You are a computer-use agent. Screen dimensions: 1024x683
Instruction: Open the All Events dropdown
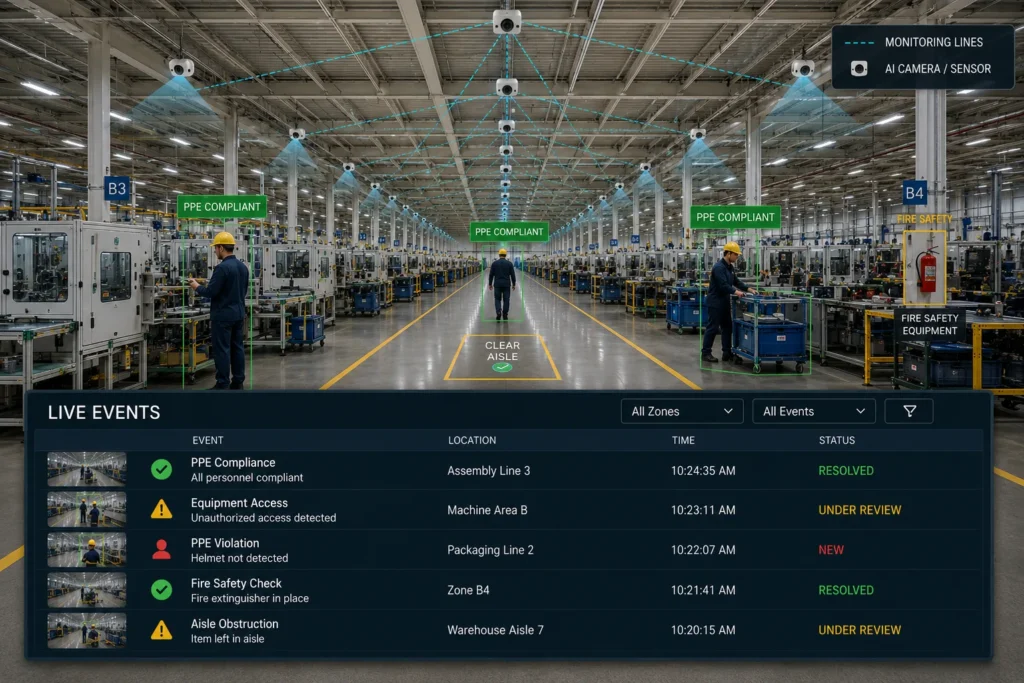[x=814, y=411]
